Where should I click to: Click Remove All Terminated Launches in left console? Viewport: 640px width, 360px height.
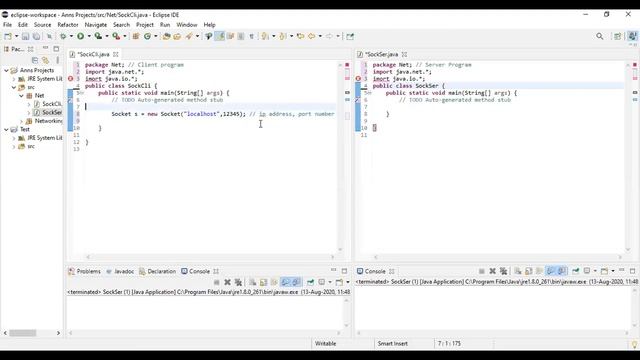coord(238,282)
